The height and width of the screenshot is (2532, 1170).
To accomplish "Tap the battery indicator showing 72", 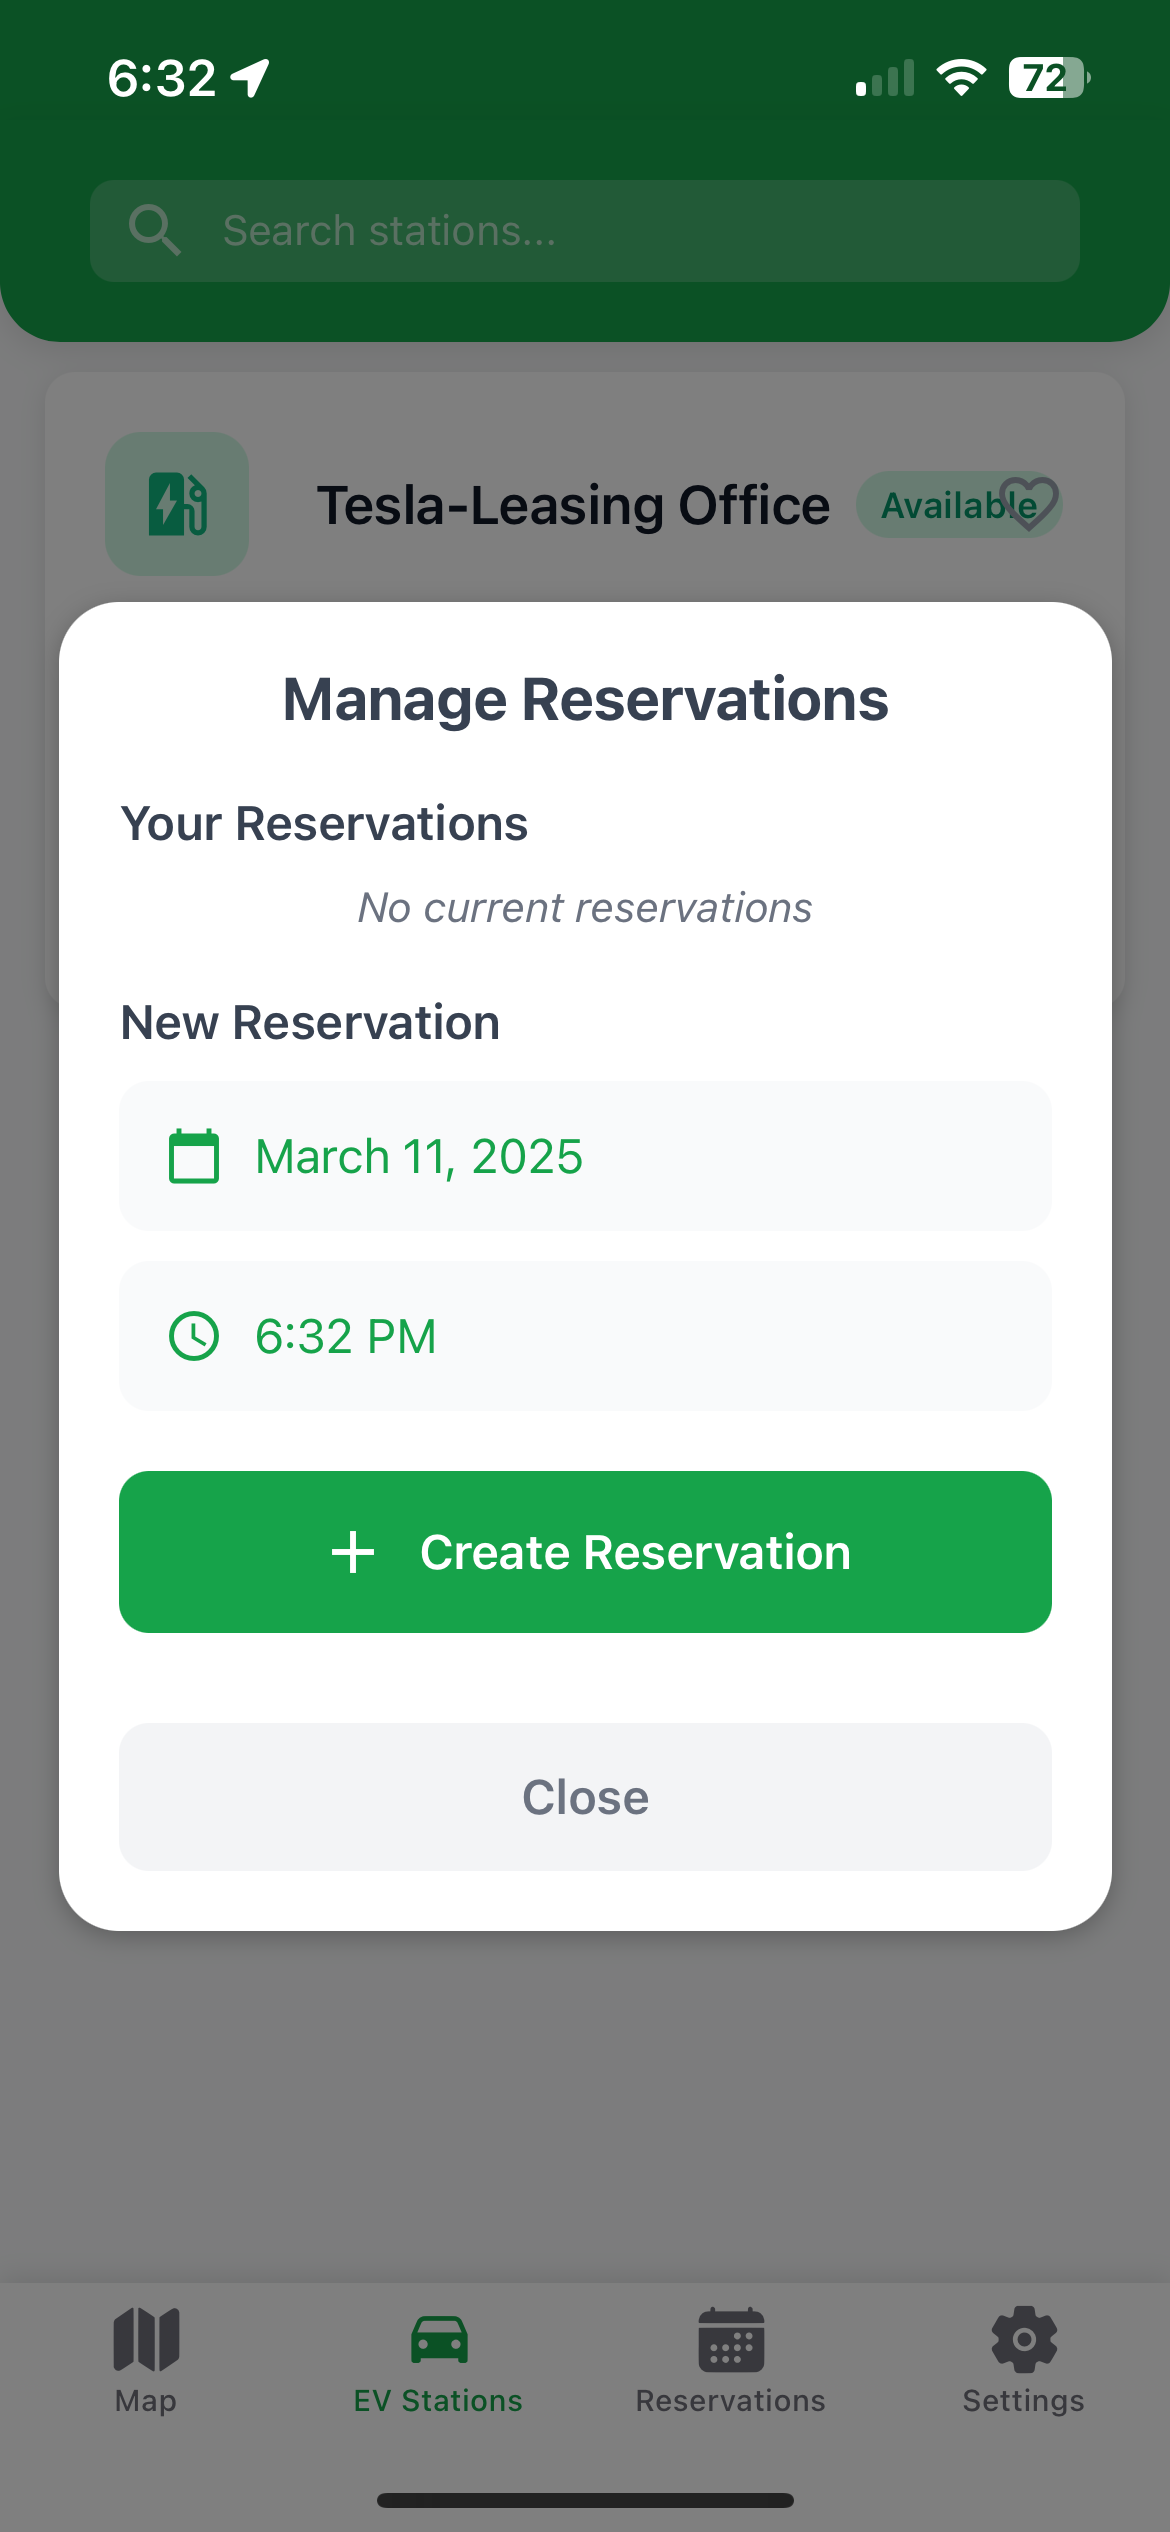I will pyautogui.click(x=1049, y=77).
